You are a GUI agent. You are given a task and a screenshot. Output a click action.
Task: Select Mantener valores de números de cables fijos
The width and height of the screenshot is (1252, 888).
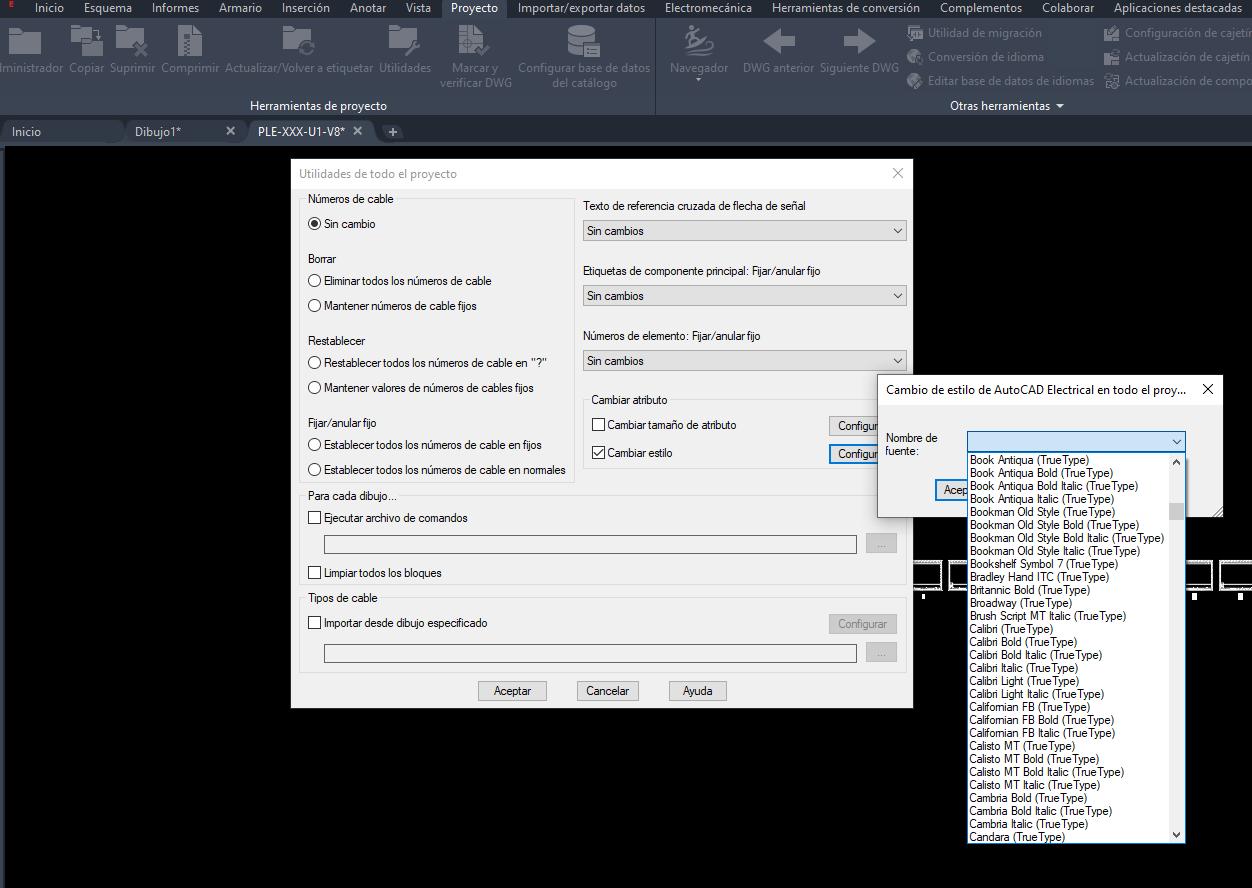point(315,388)
